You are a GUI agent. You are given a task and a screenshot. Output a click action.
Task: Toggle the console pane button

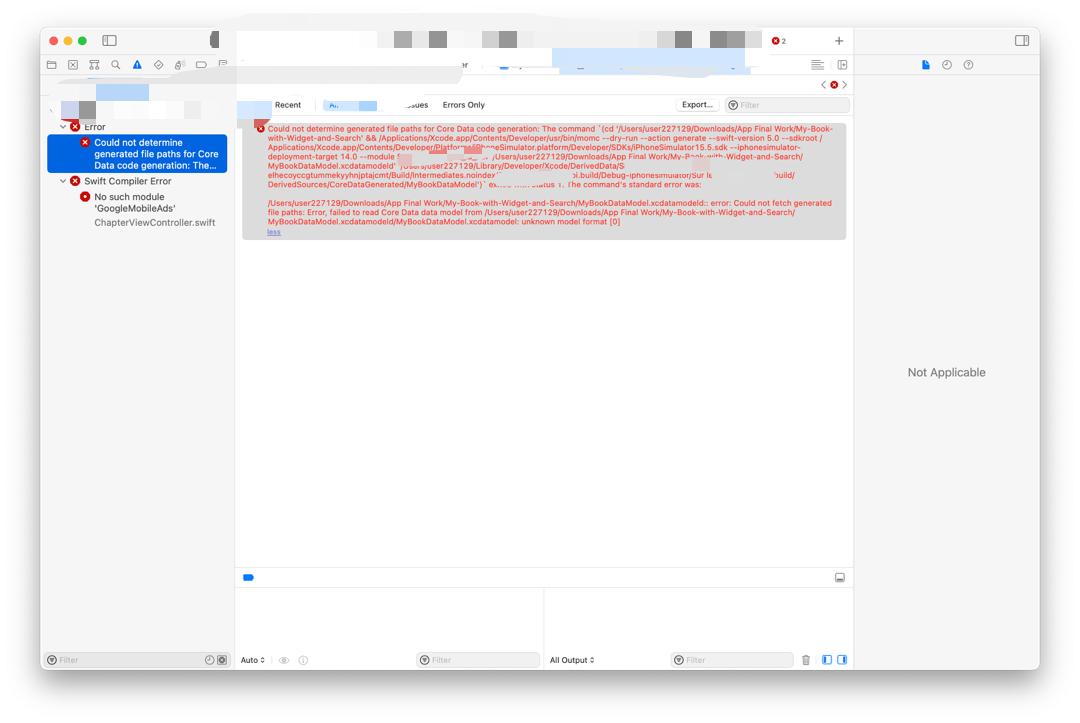(842, 660)
